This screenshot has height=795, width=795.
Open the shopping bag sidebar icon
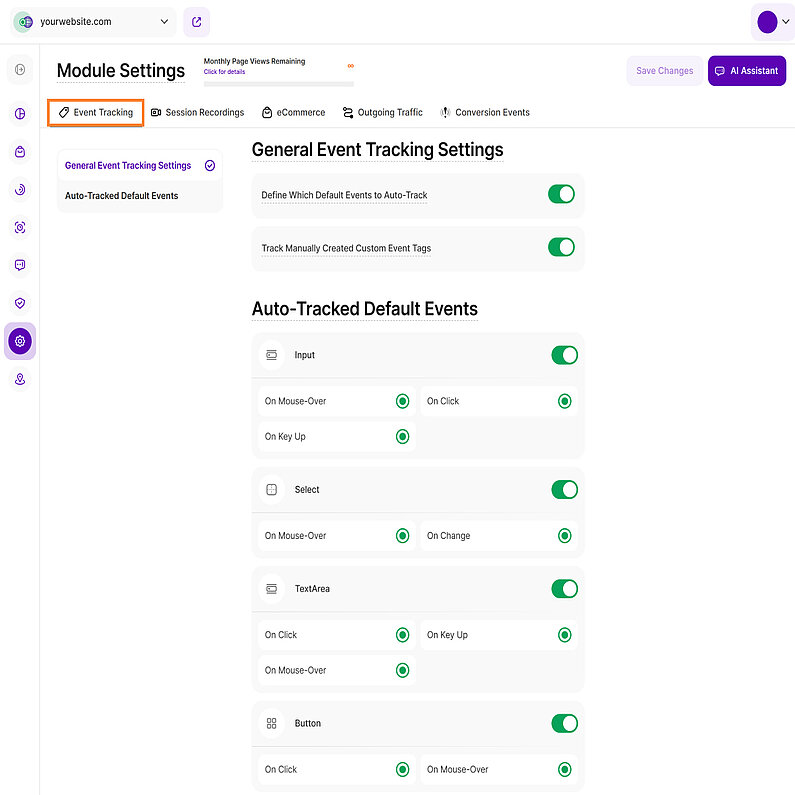pos(20,151)
